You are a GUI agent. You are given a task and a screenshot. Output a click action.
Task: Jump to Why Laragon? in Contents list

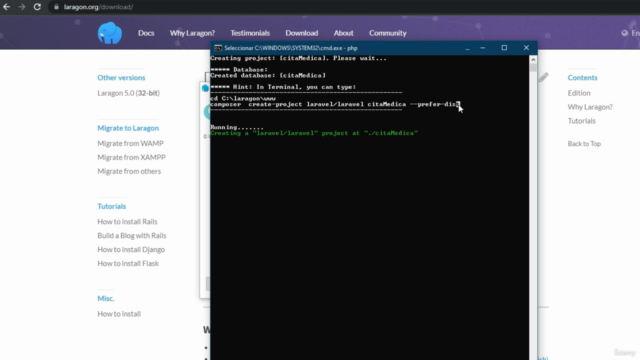[590, 107]
